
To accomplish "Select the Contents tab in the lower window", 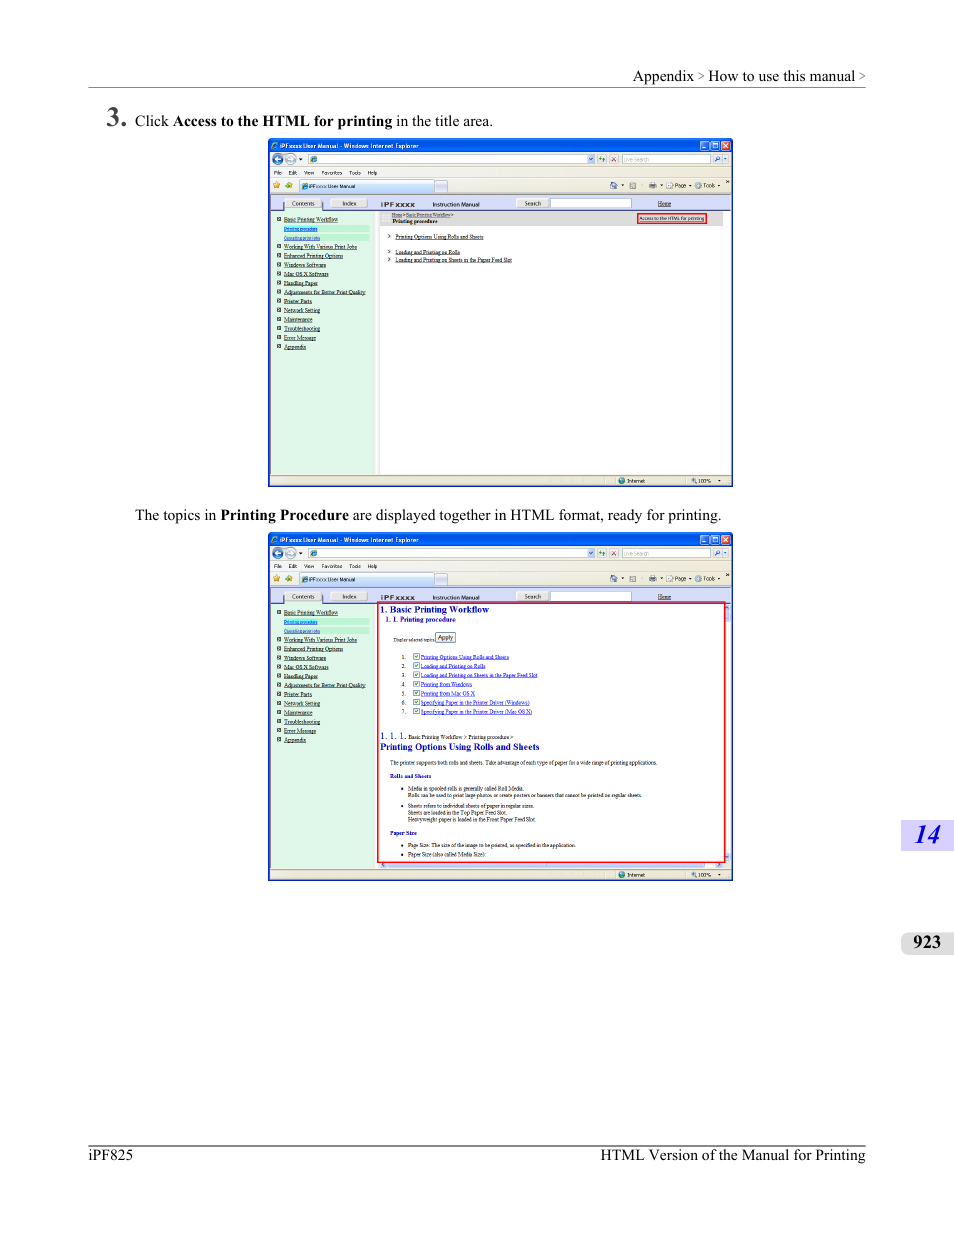I will click(x=303, y=596).
